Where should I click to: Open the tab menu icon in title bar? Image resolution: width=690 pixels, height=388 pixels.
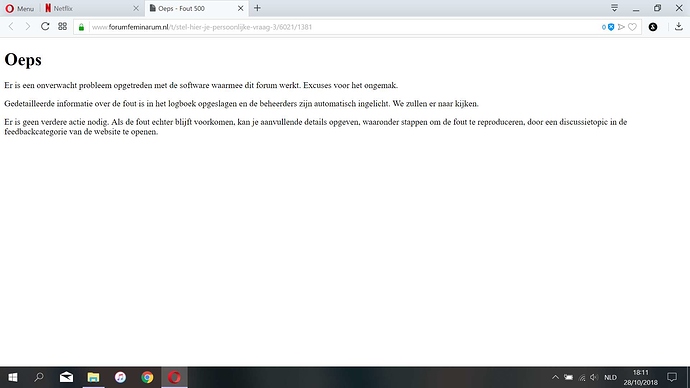coord(614,8)
